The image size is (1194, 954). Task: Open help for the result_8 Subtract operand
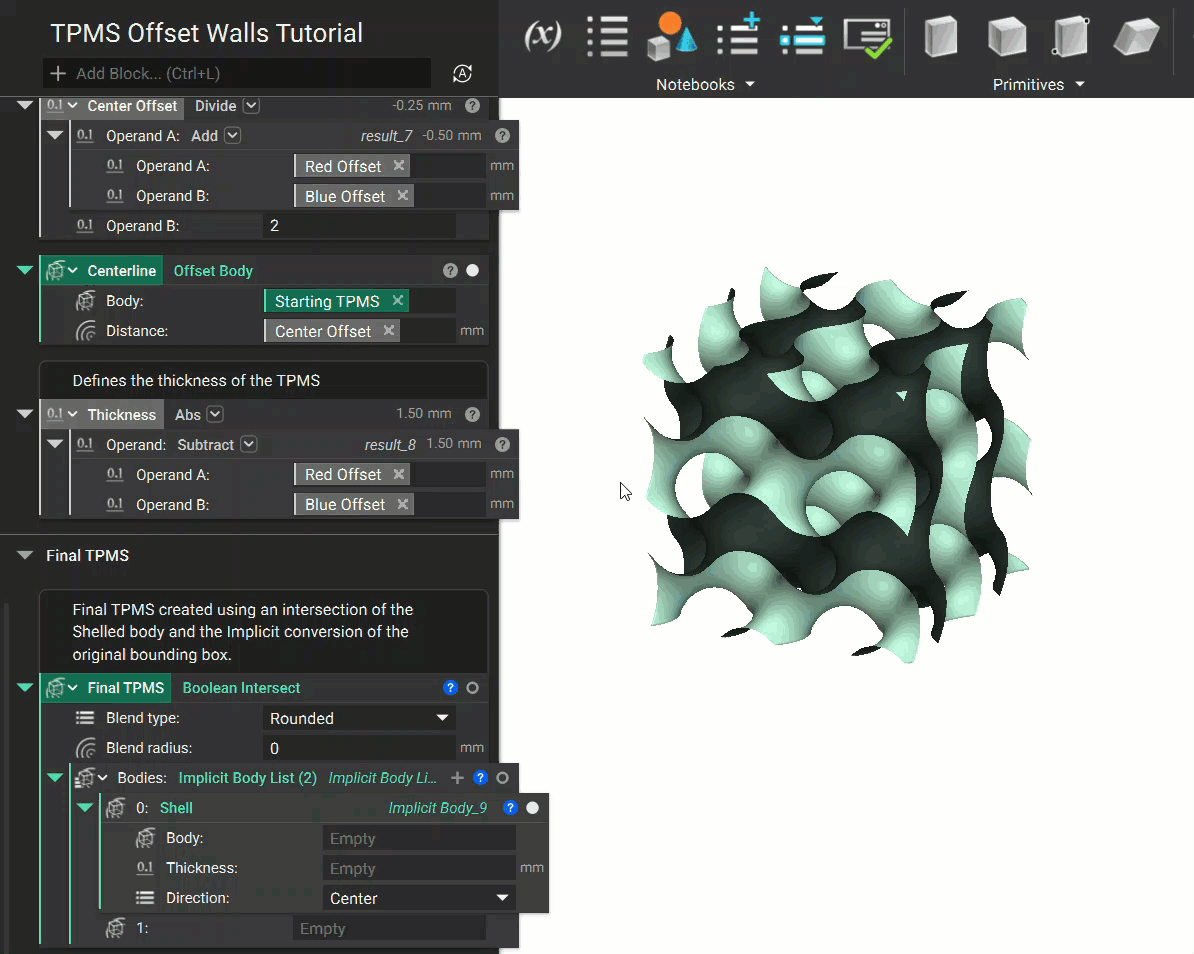pos(503,445)
